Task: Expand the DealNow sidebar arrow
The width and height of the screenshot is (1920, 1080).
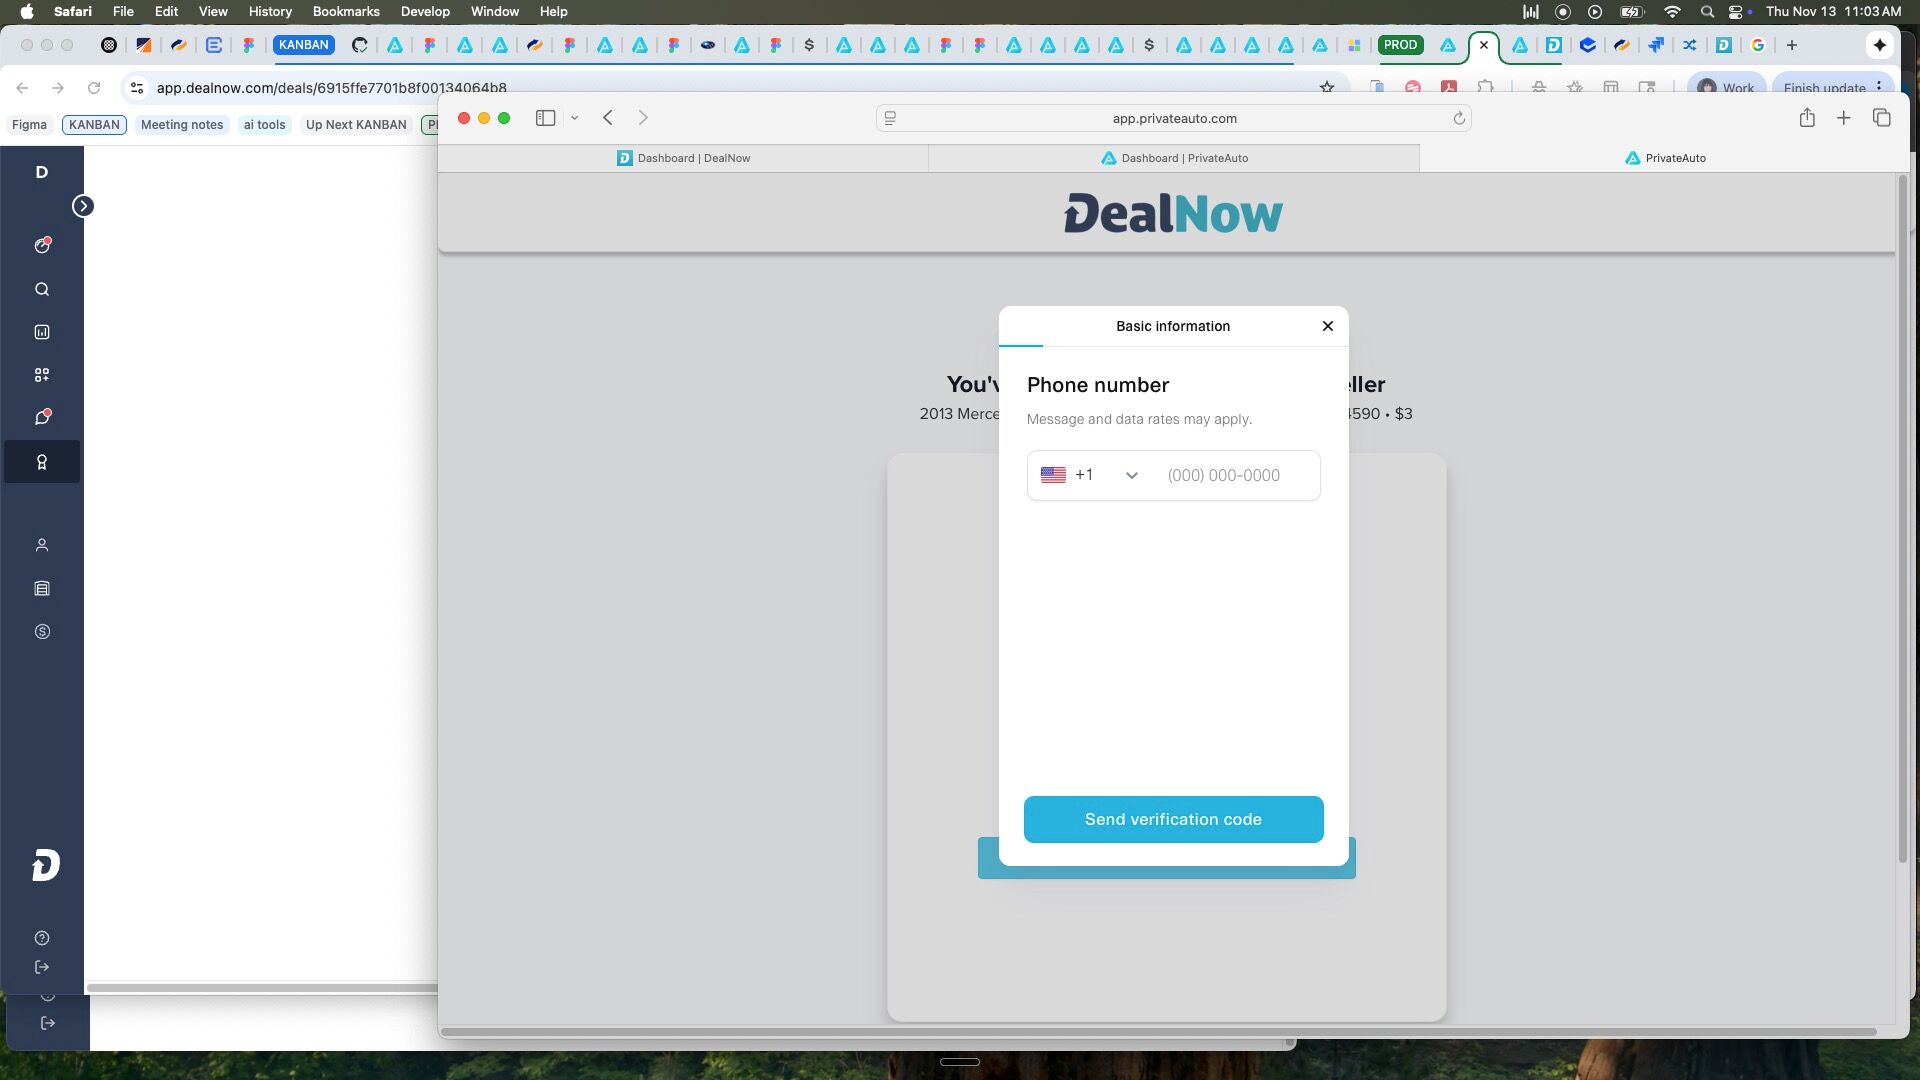Action: [x=83, y=206]
